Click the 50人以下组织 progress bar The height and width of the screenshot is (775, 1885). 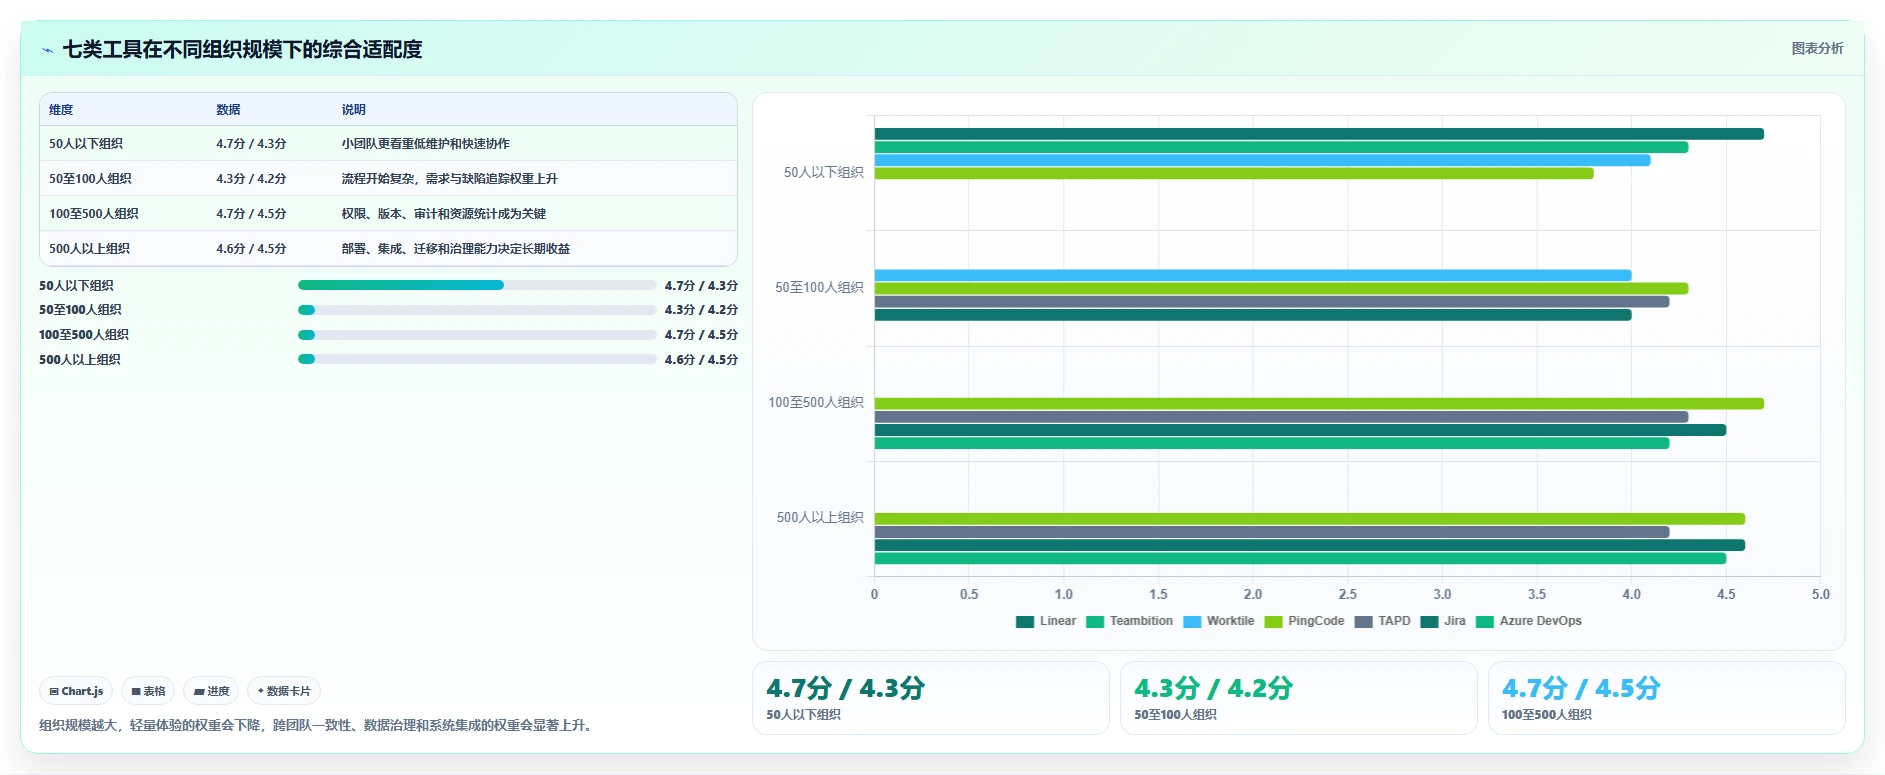(x=477, y=285)
